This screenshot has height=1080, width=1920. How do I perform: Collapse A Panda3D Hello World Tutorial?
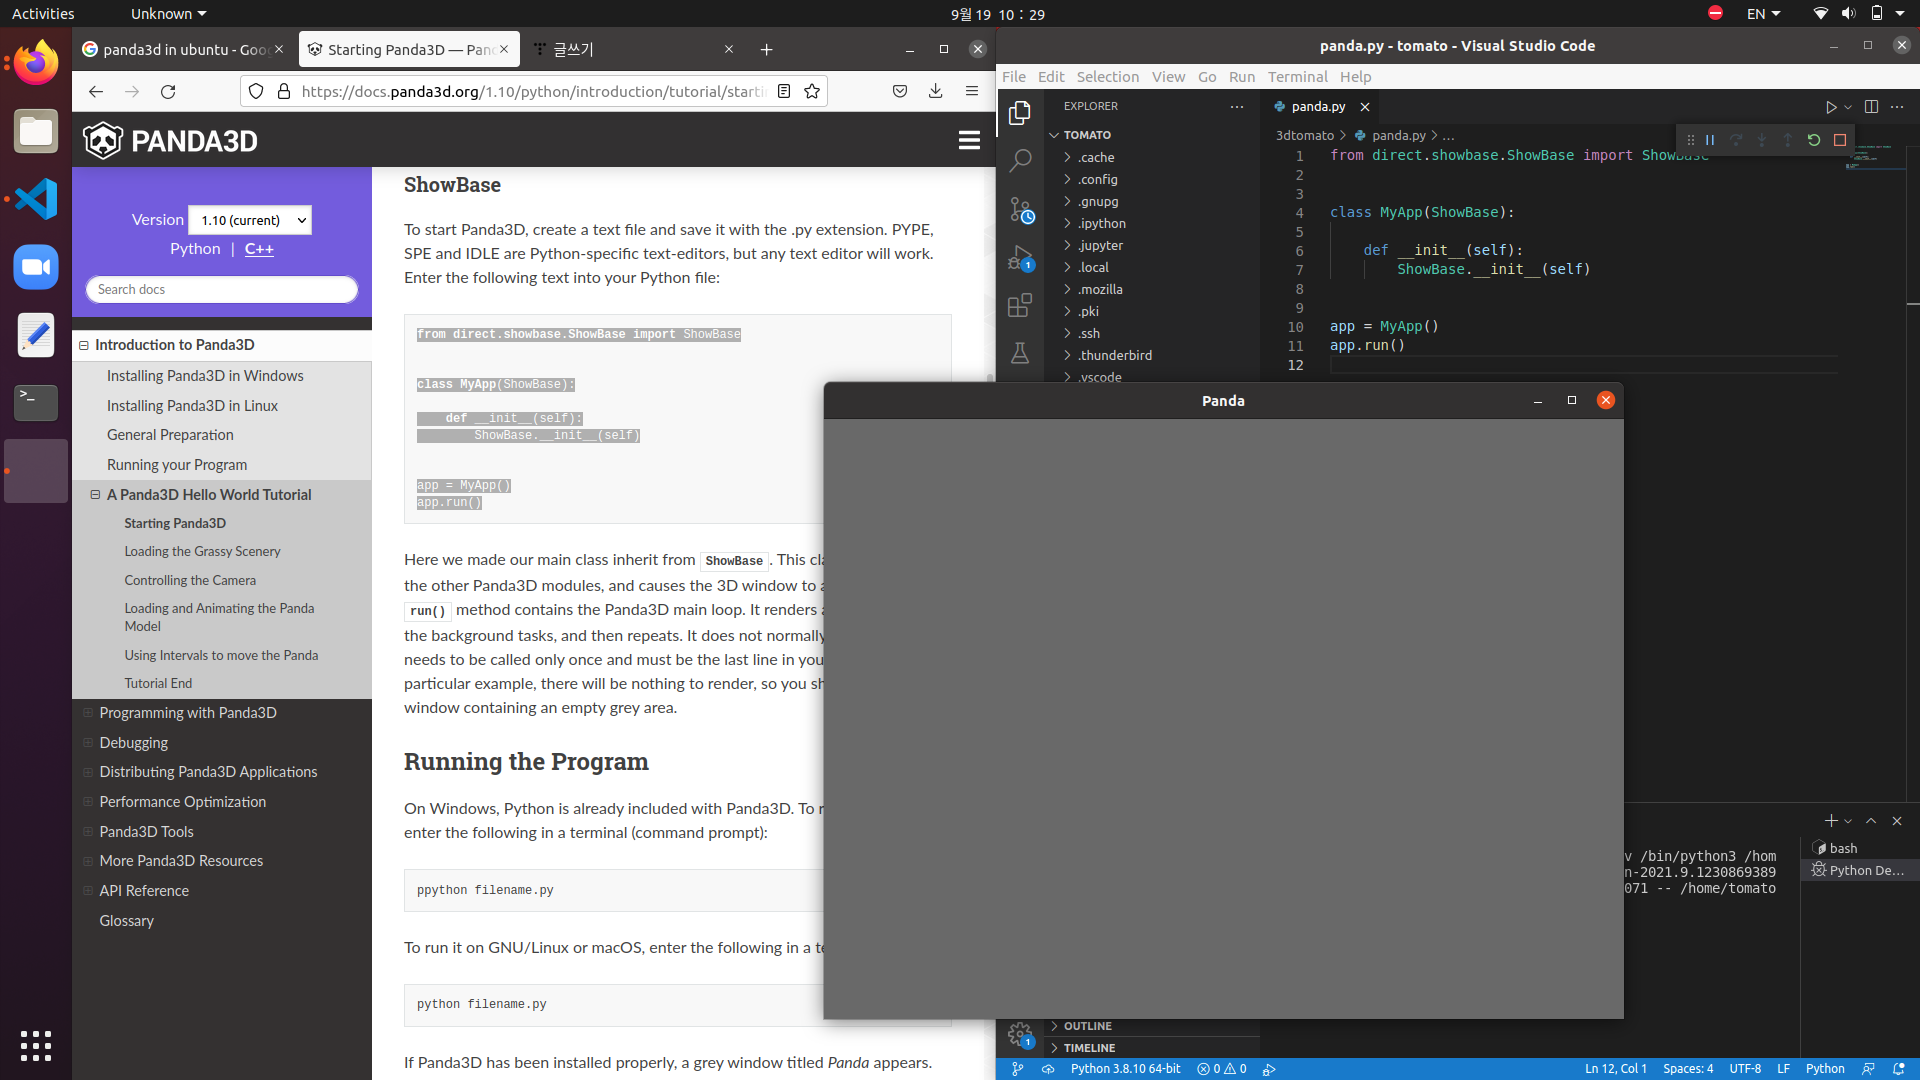coord(95,495)
